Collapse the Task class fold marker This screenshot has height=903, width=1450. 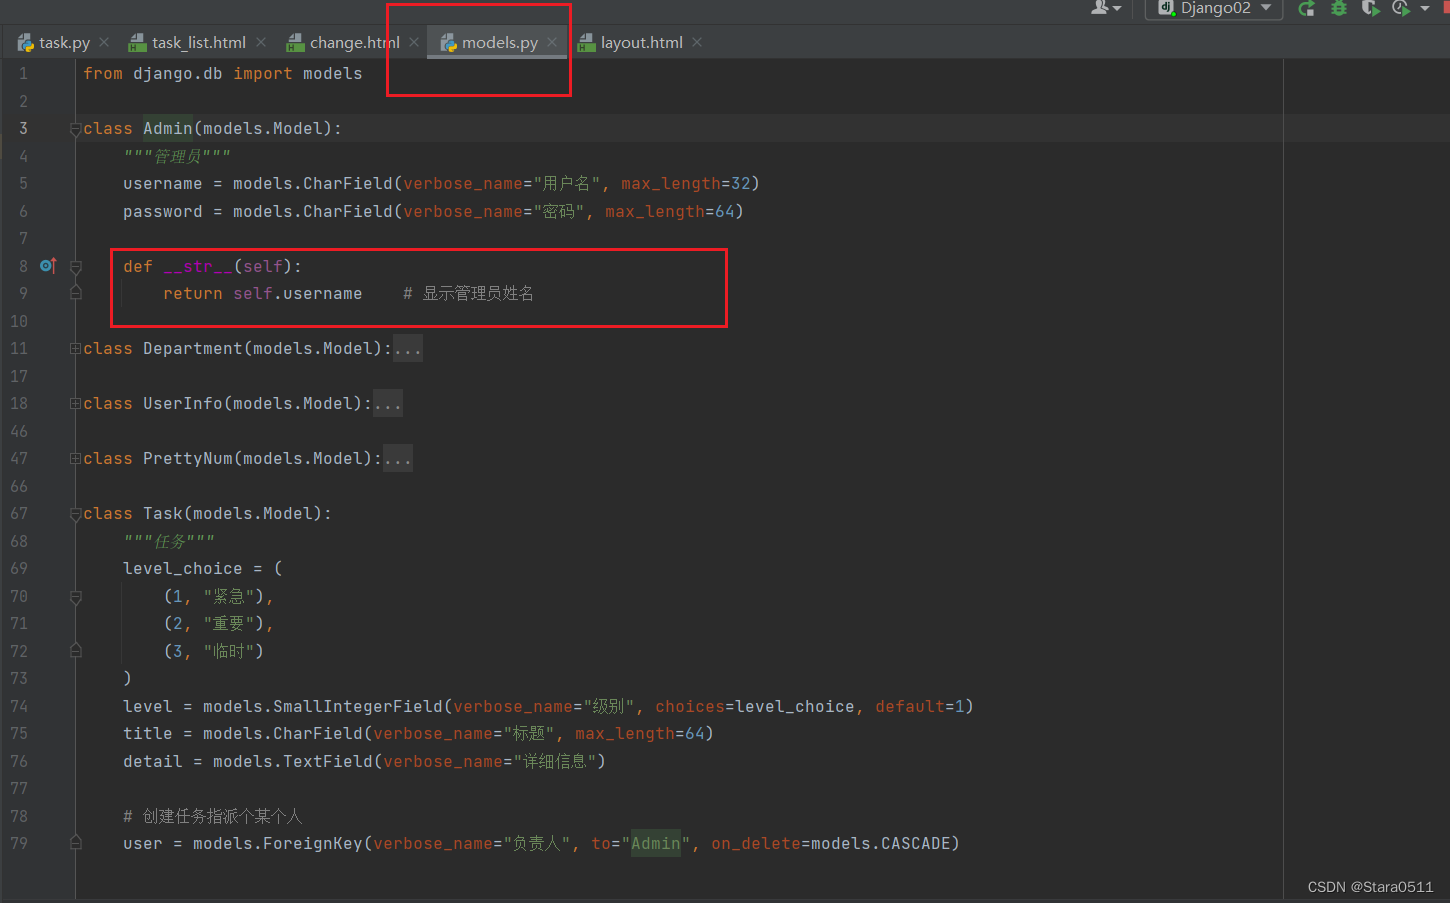coord(75,514)
